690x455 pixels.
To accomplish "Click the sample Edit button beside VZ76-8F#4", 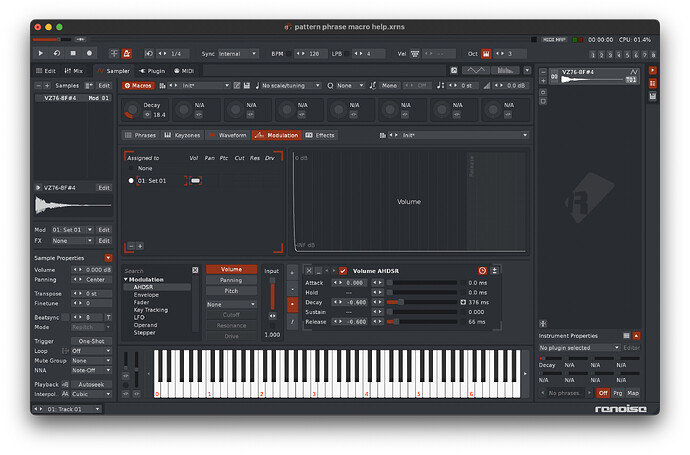I will point(104,187).
